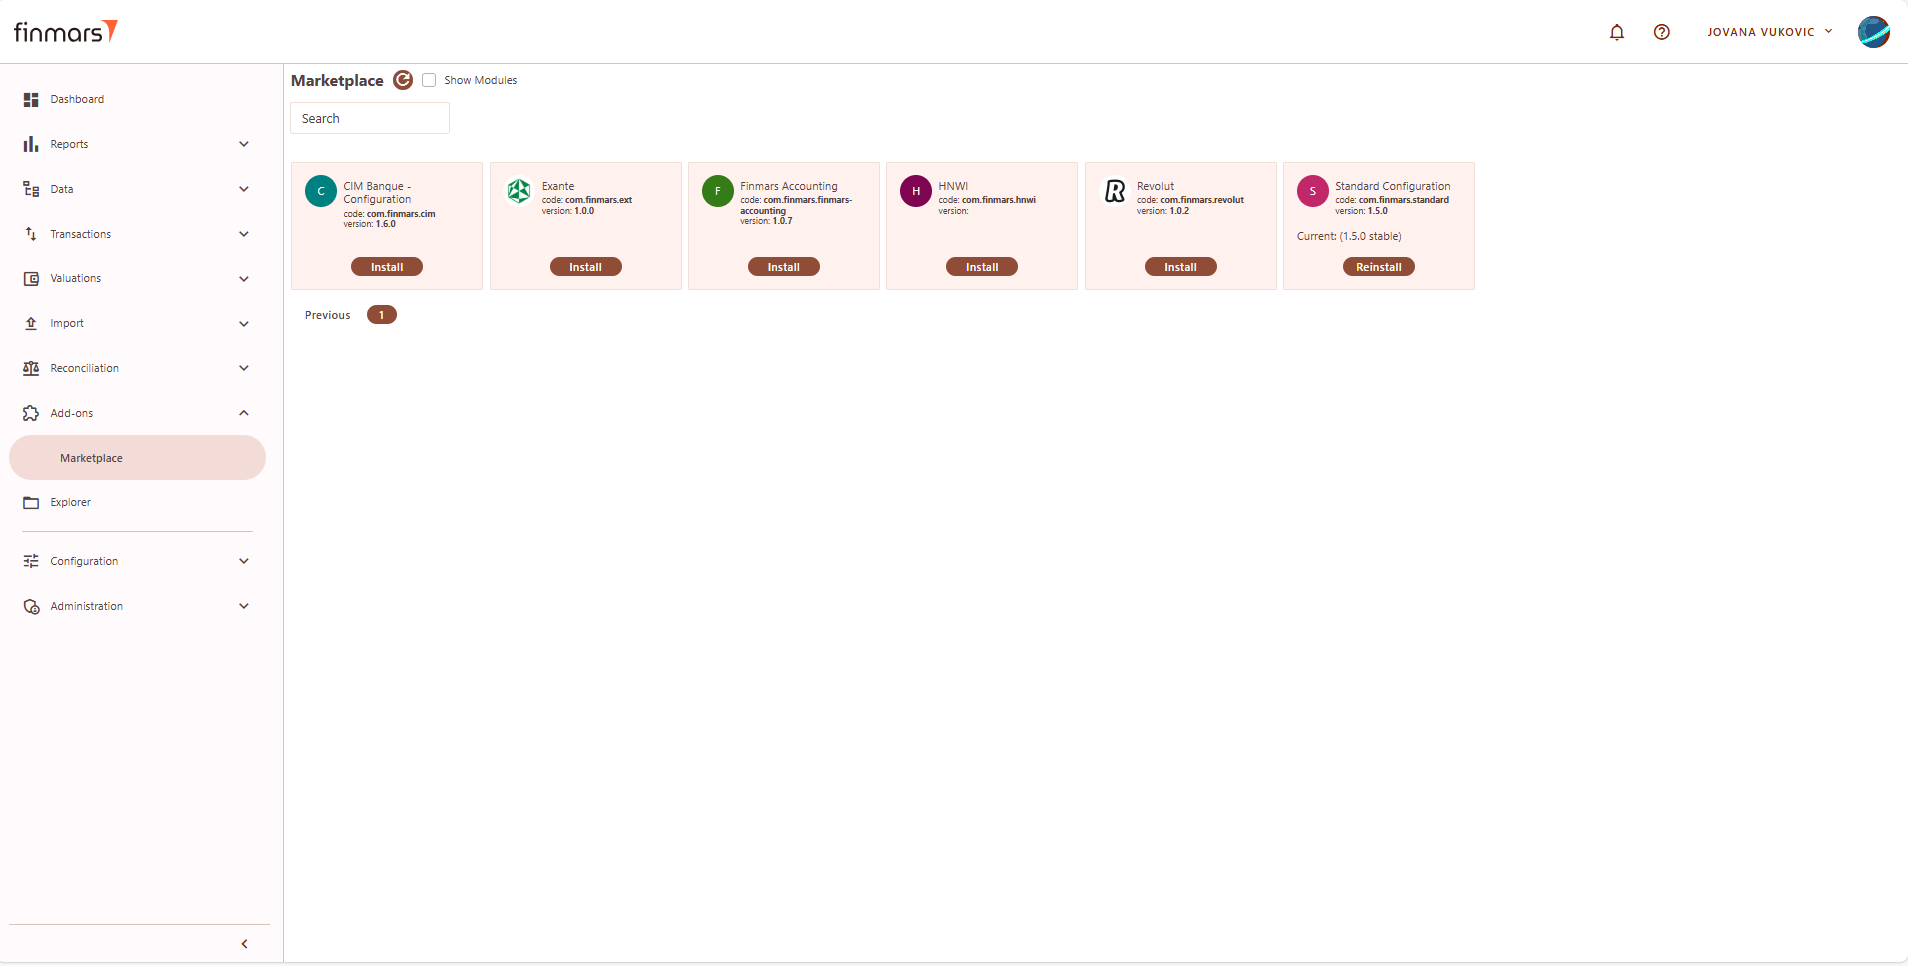Click the HNWI purple H icon

tap(916, 191)
